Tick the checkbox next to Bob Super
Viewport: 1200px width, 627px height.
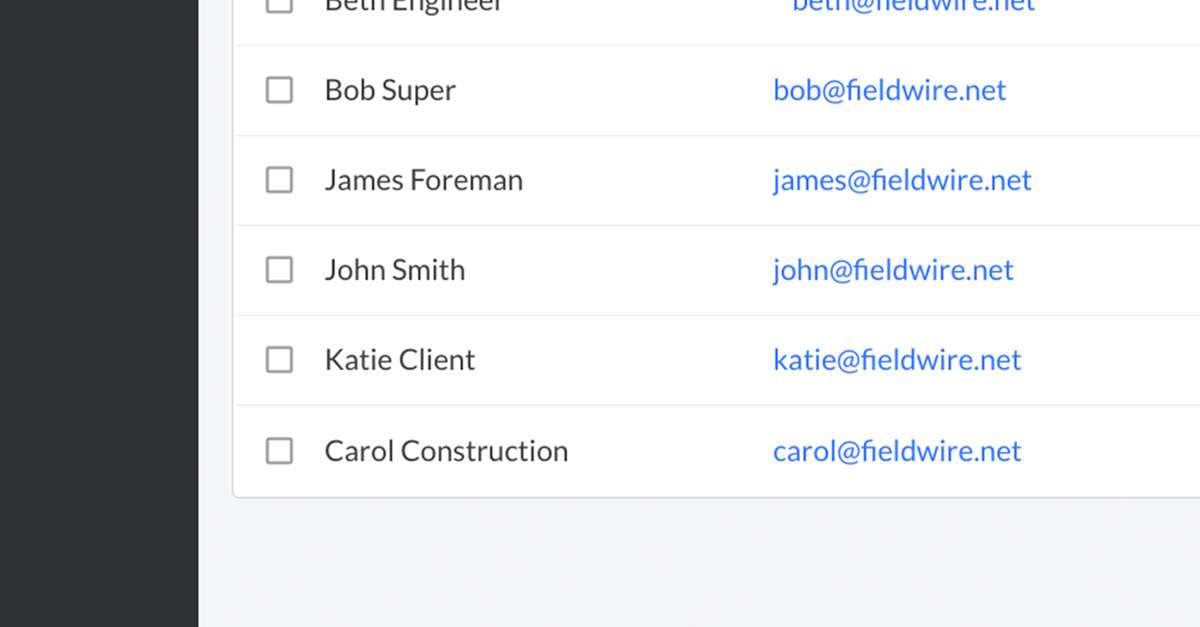pos(279,90)
